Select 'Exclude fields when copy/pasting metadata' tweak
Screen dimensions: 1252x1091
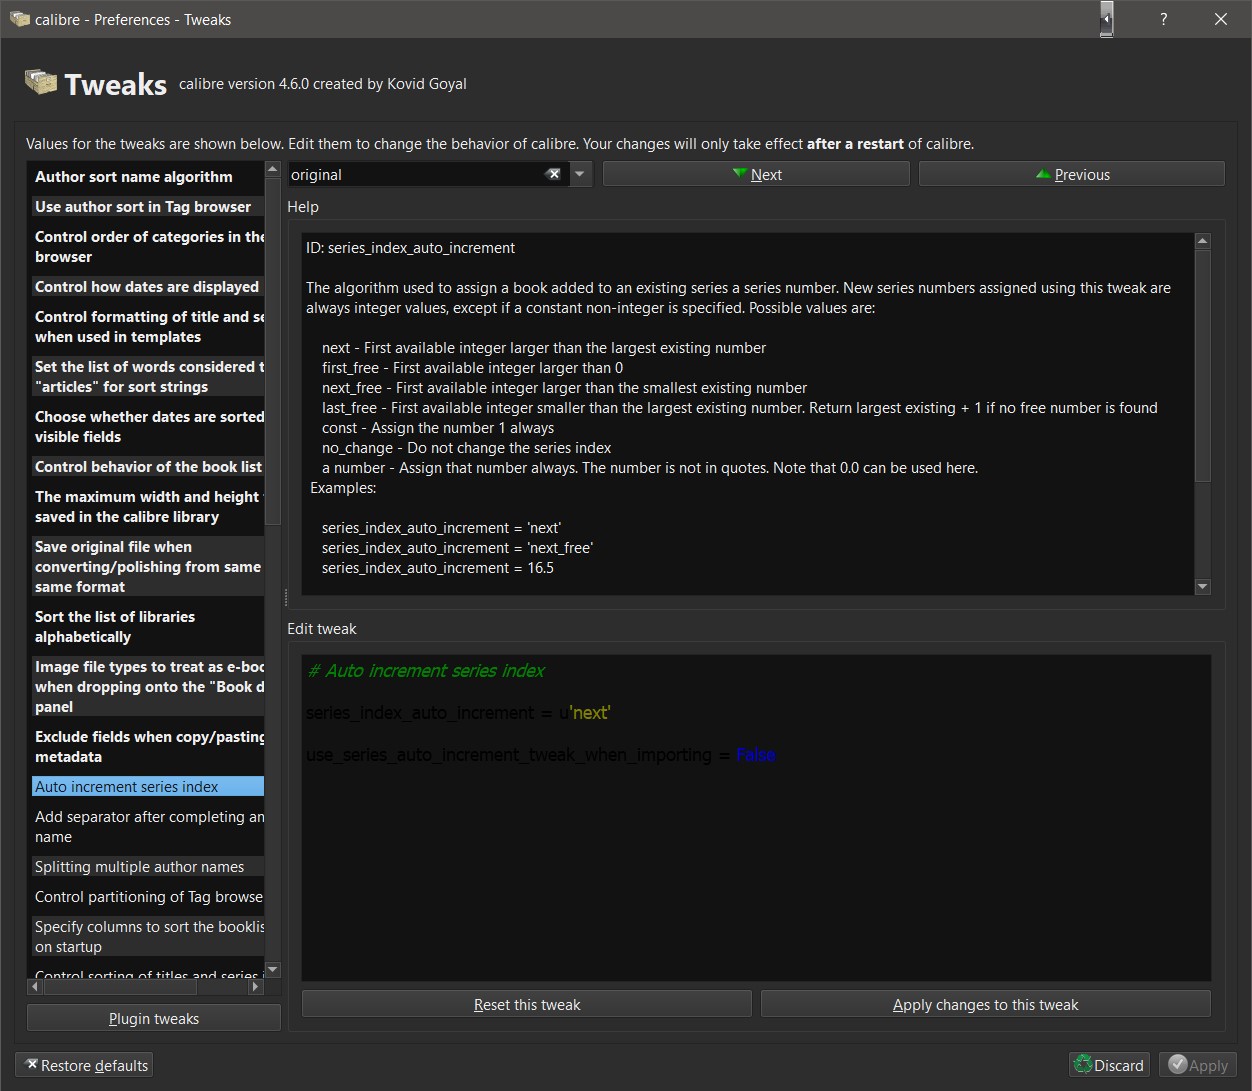tap(148, 747)
